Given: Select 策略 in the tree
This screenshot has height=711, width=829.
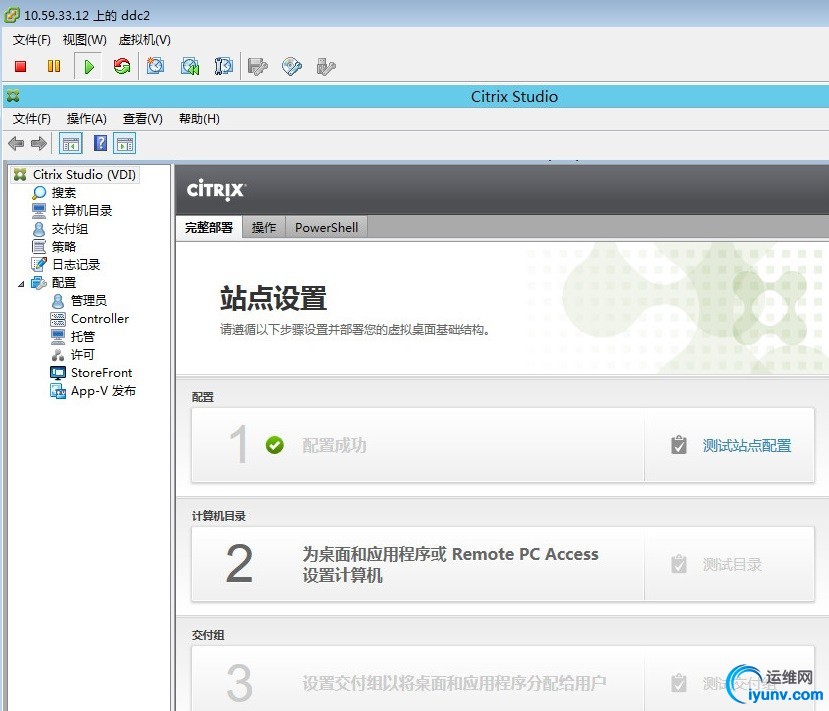Looking at the screenshot, I should pos(63,247).
